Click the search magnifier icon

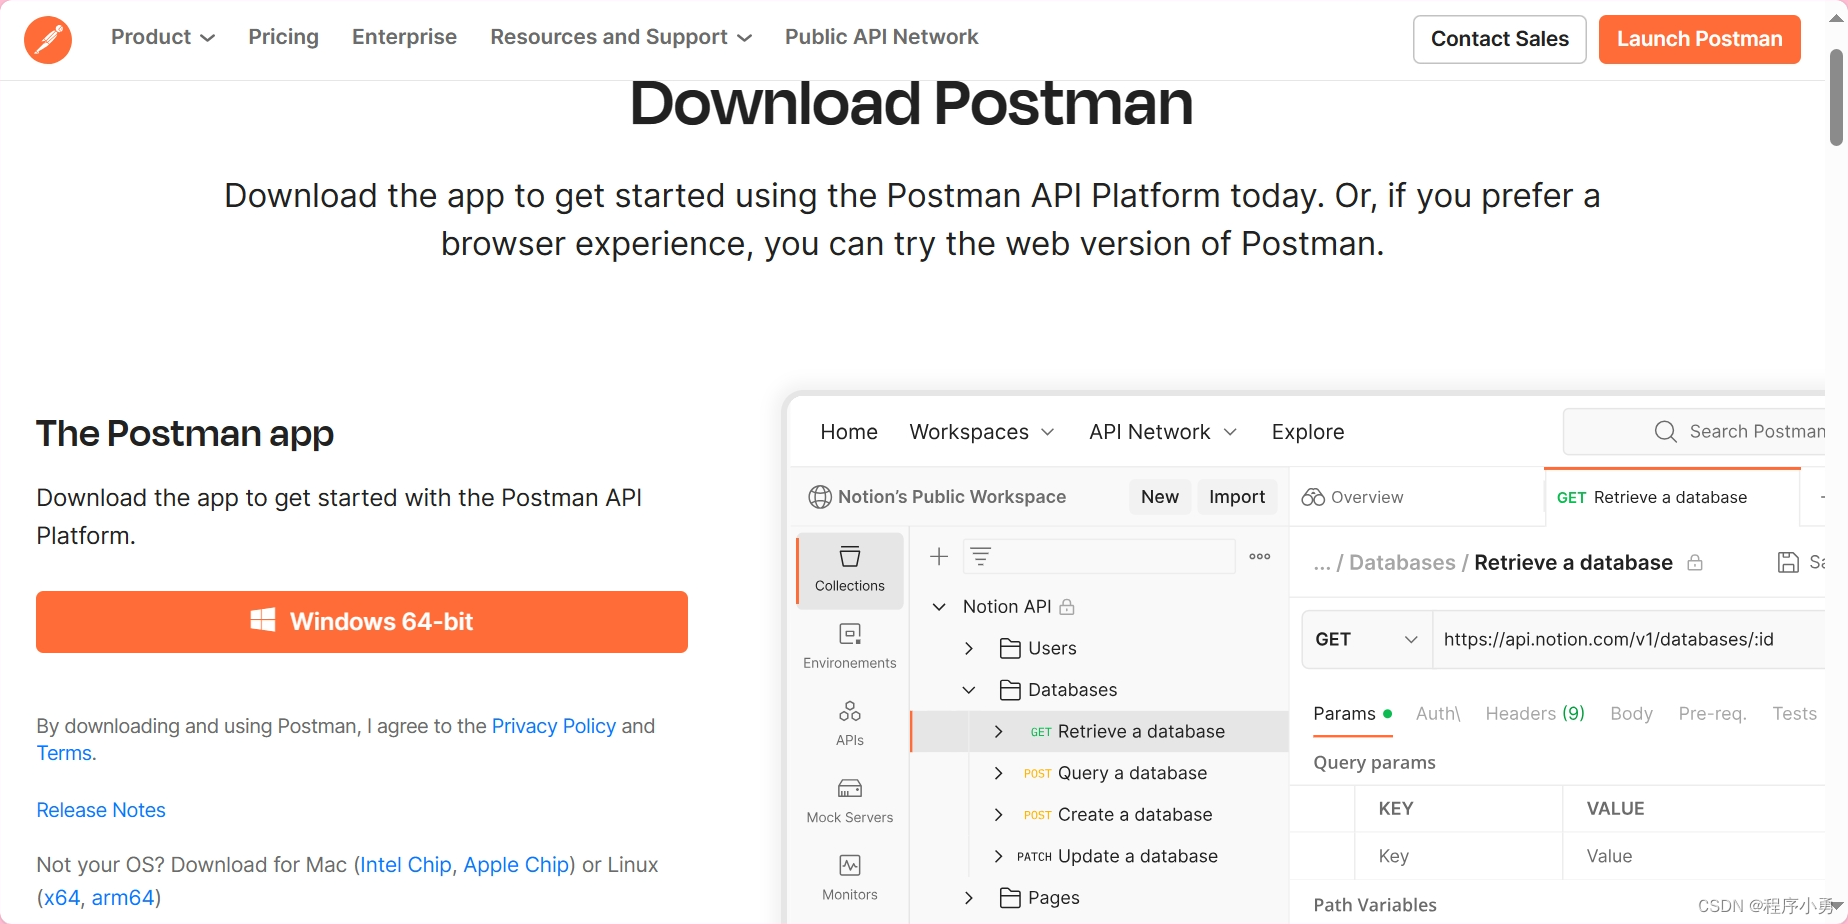[x=1665, y=432]
